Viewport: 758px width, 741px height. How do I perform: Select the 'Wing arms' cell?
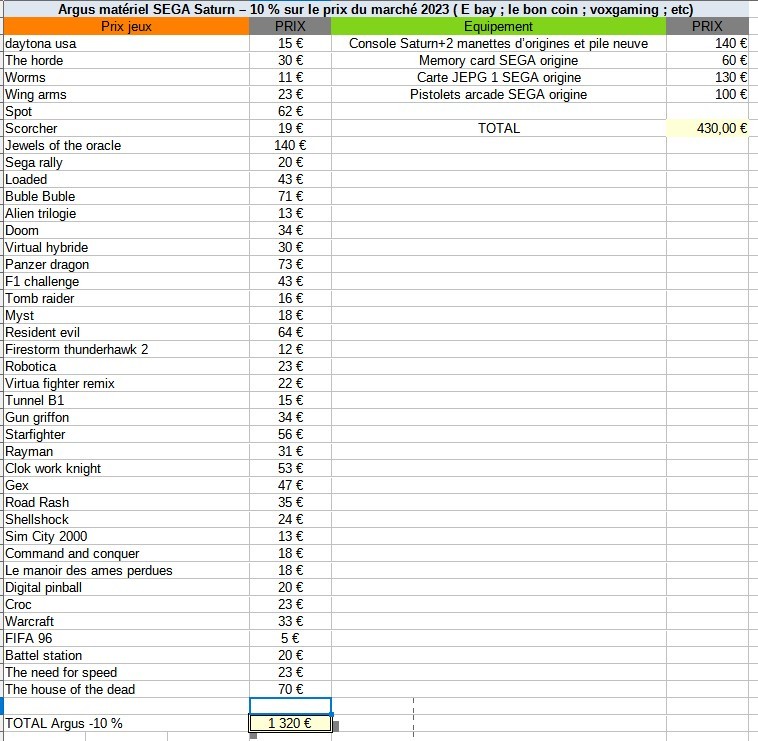click(x=126, y=94)
